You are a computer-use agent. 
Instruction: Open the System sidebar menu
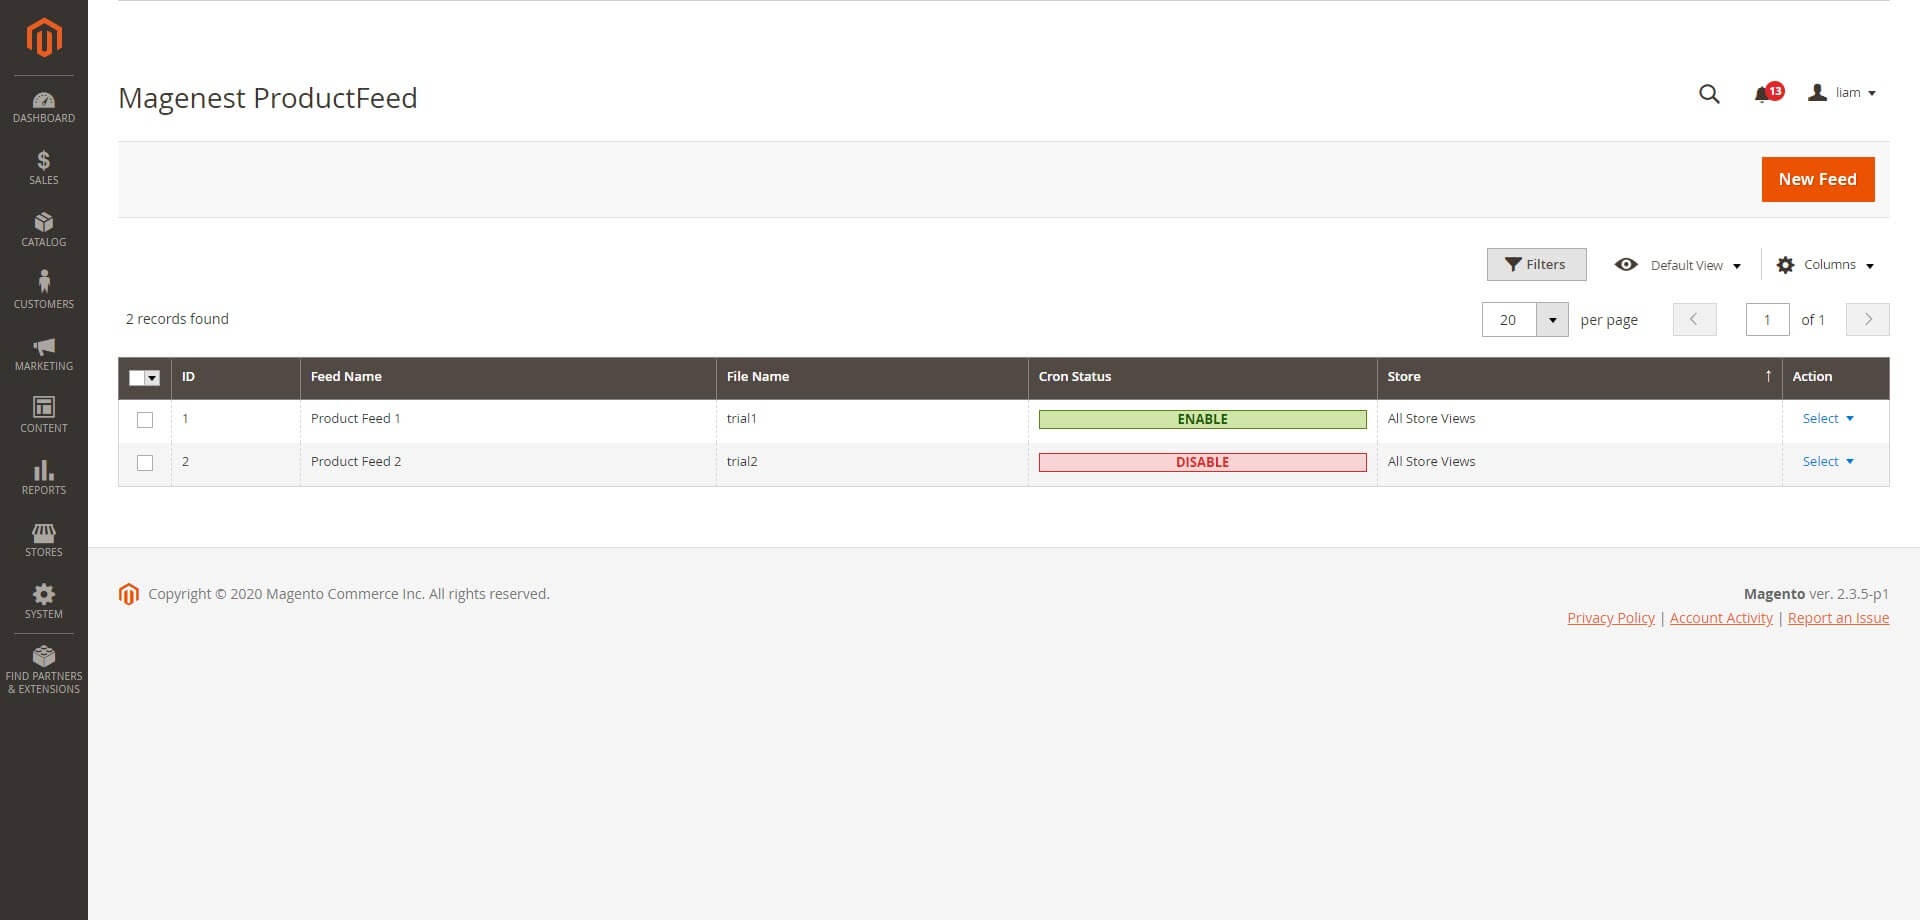(x=44, y=602)
